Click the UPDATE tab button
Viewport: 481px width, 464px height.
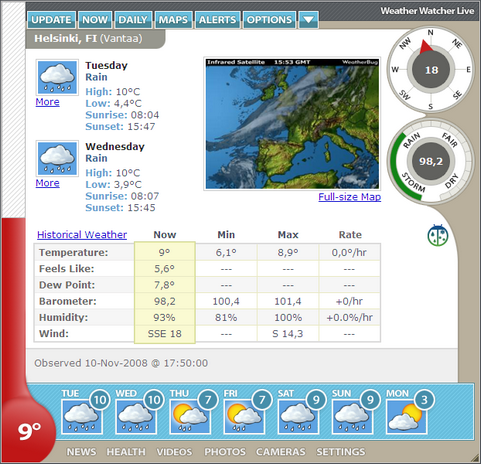coord(51,20)
